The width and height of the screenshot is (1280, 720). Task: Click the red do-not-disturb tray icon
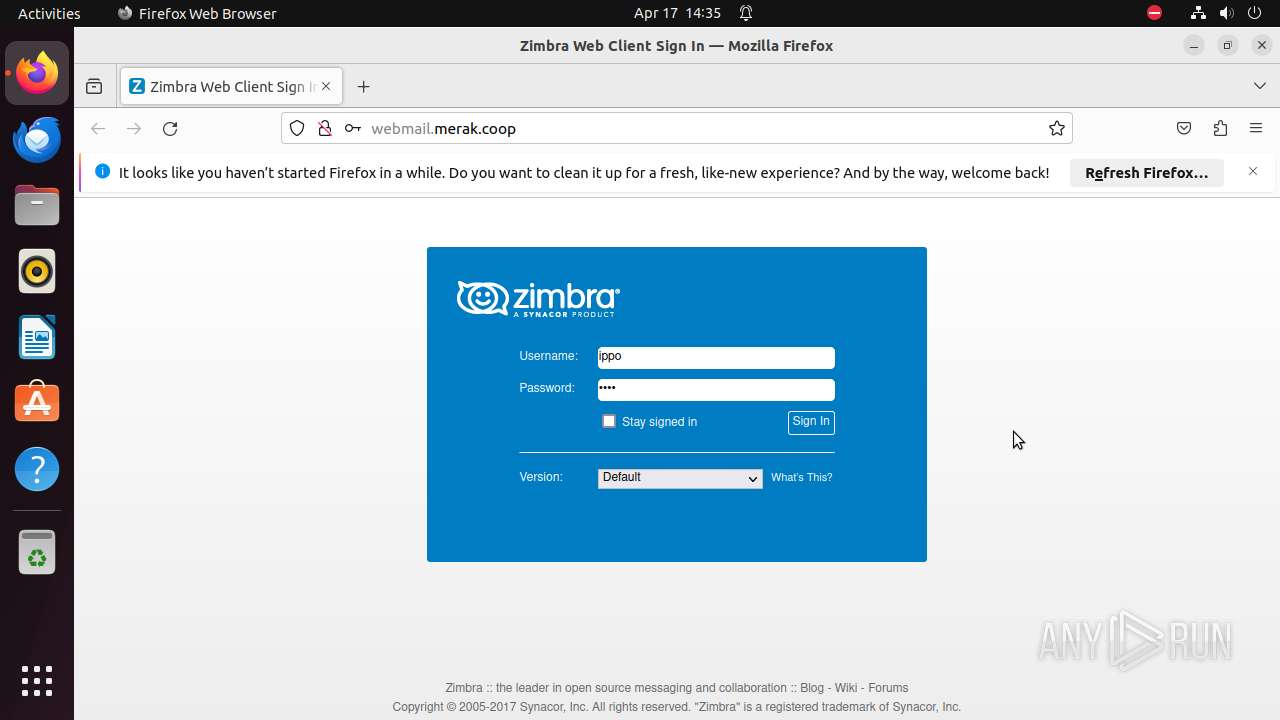pos(1154,13)
